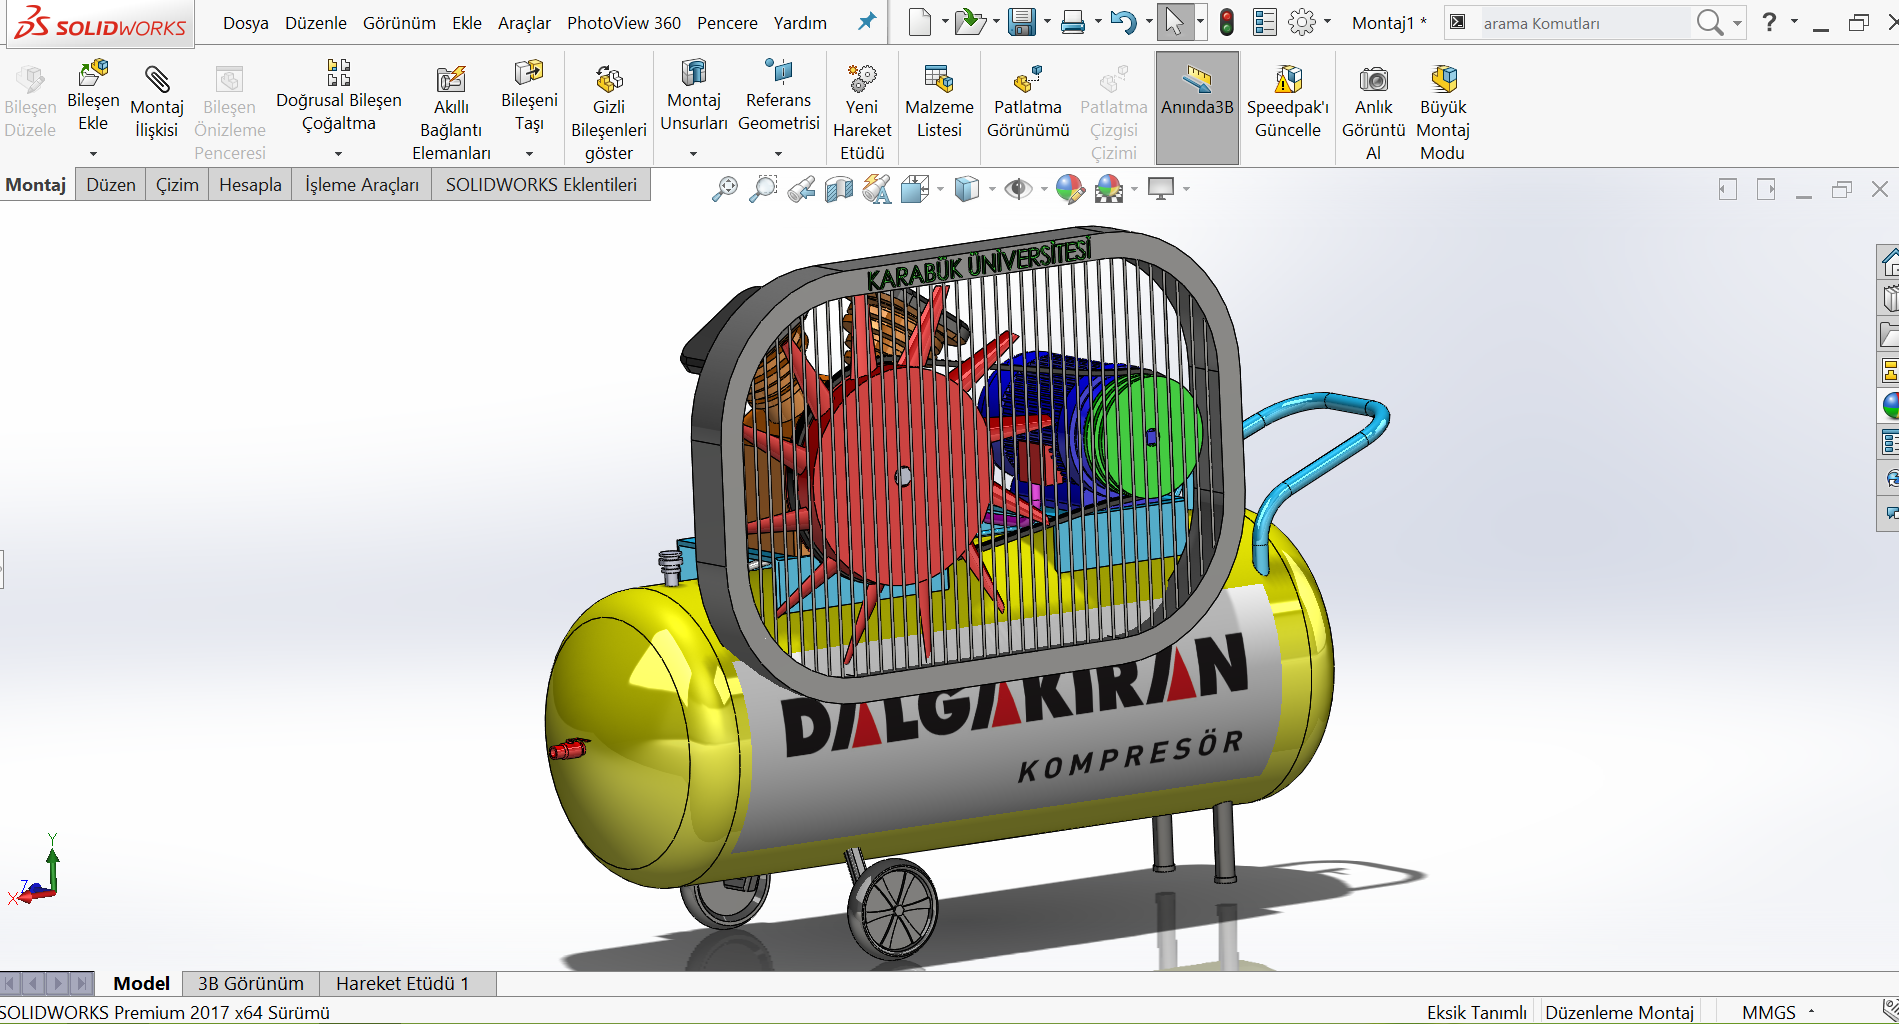Image resolution: width=1899 pixels, height=1024 pixels.
Task: Click the Montaj İlişkisi paperclip icon
Action: pyautogui.click(x=157, y=78)
